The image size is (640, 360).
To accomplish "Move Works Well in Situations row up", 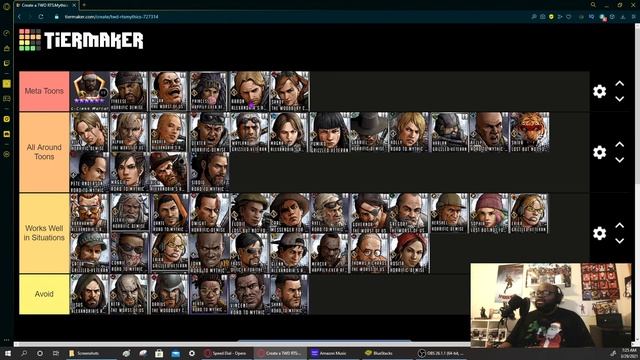I will [x=620, y=225].
